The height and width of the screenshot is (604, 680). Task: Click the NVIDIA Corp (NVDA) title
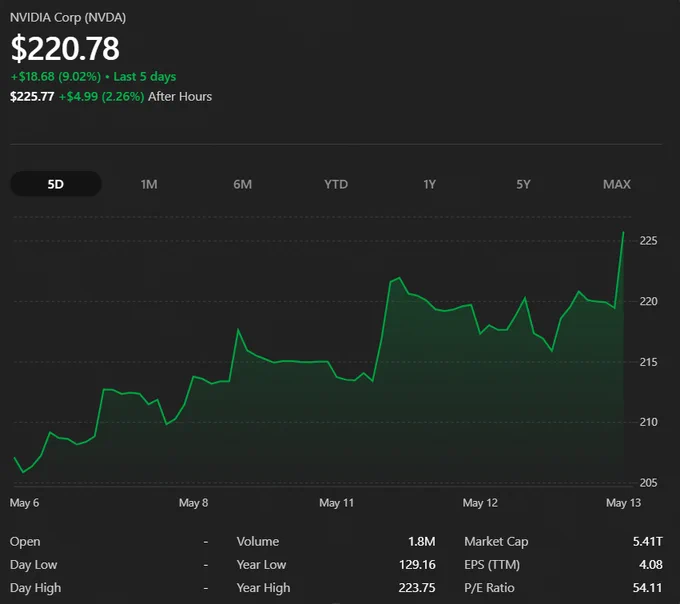tap(68, 18)
